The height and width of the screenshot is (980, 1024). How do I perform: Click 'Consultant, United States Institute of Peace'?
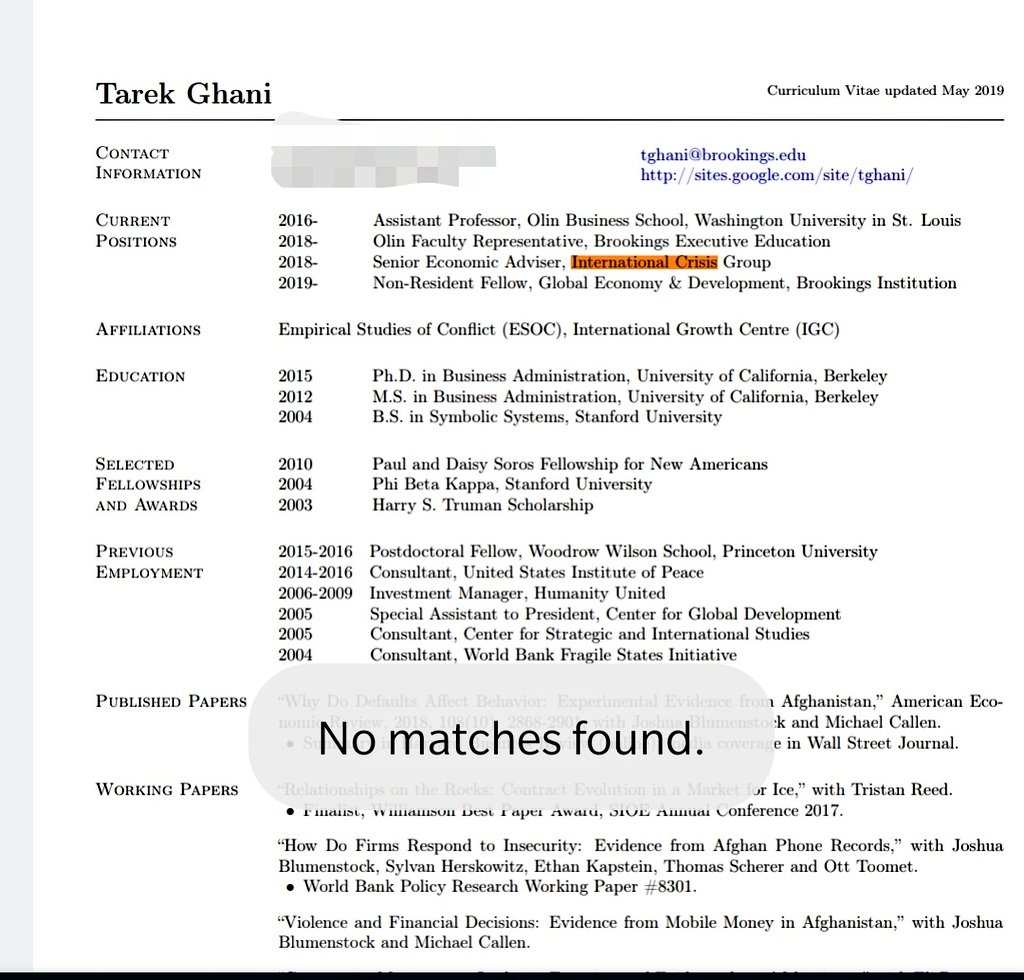537,573
